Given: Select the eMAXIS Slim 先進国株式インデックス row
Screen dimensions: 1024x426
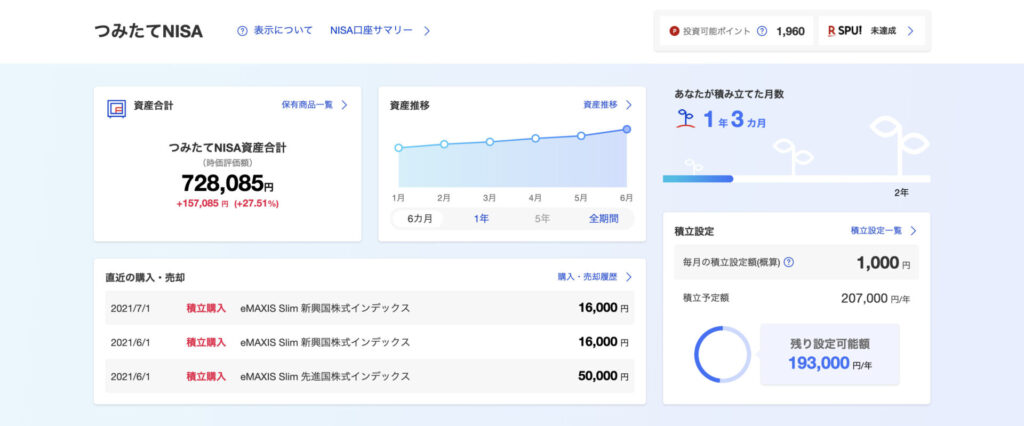Looking at the screenshot, I should click(370, 376).
